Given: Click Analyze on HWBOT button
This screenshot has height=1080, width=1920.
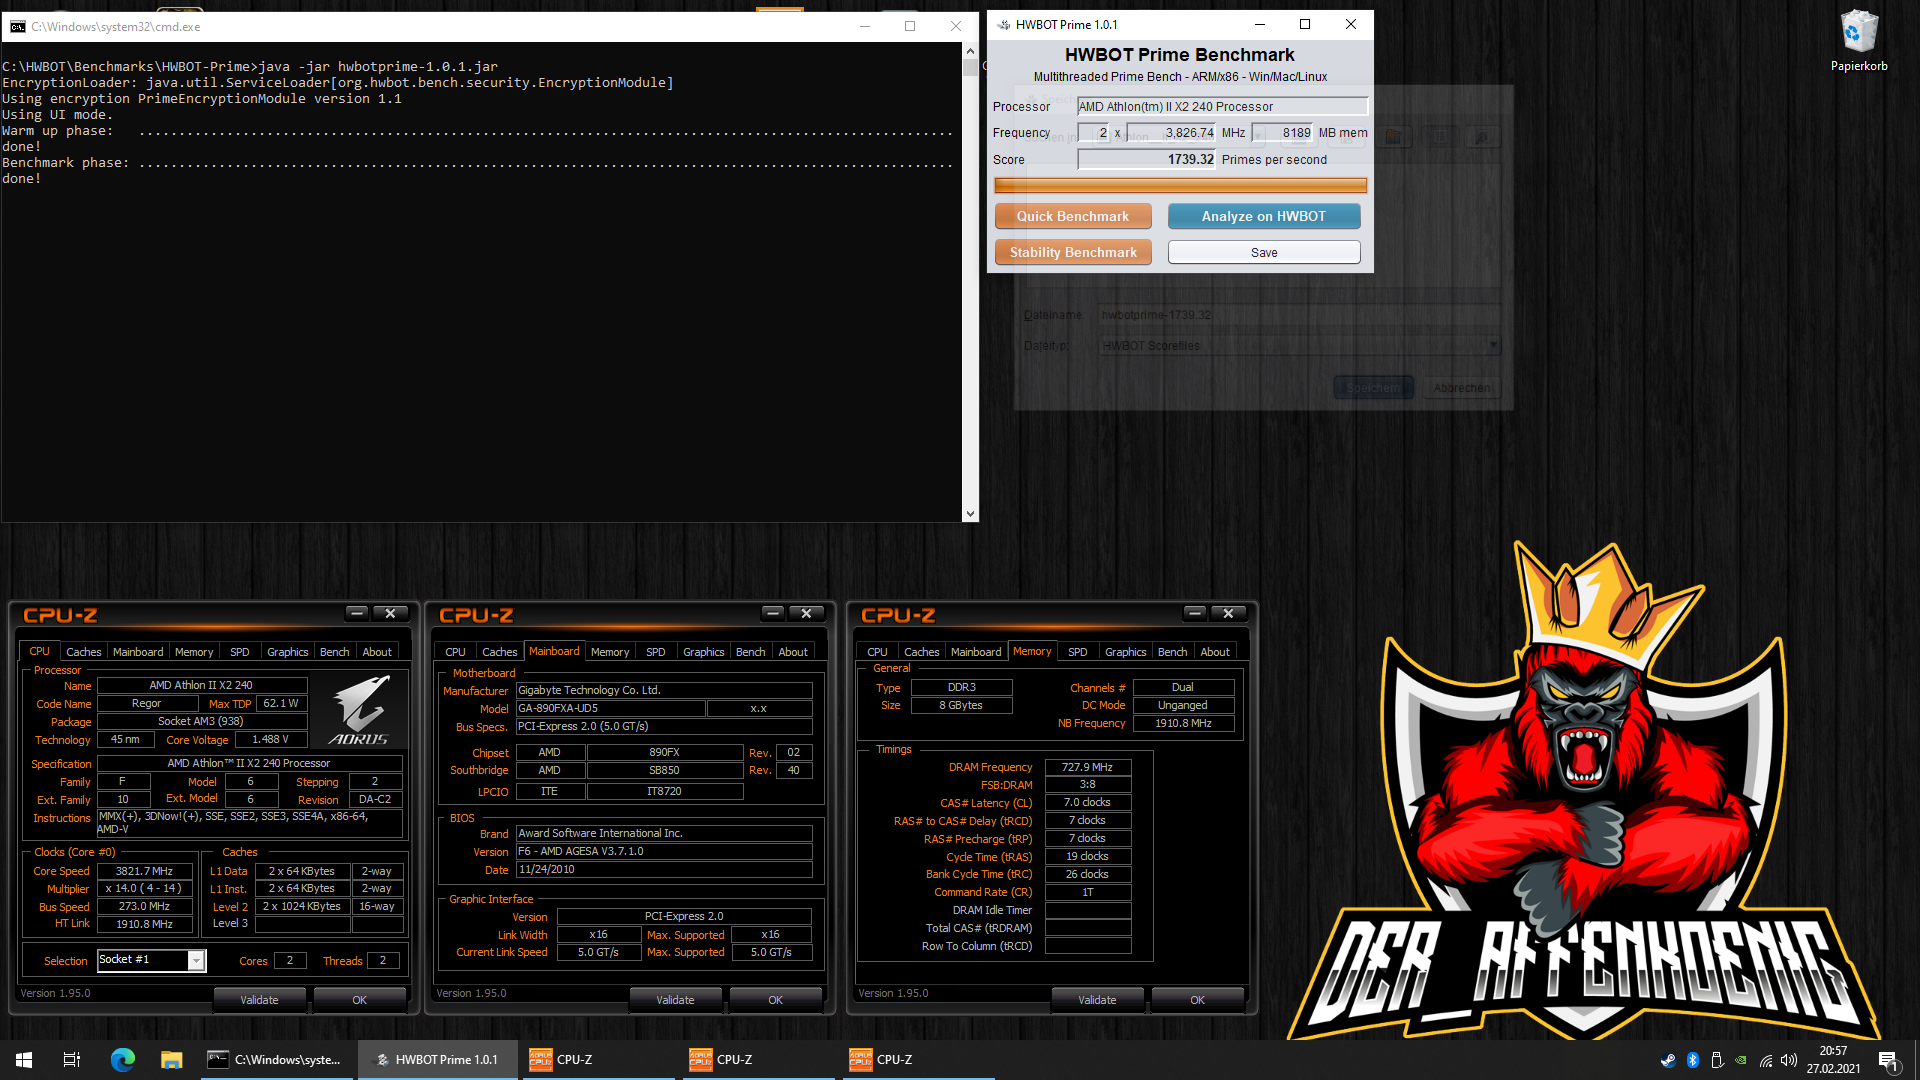Looking at the screenshot, I should 1264,216.
